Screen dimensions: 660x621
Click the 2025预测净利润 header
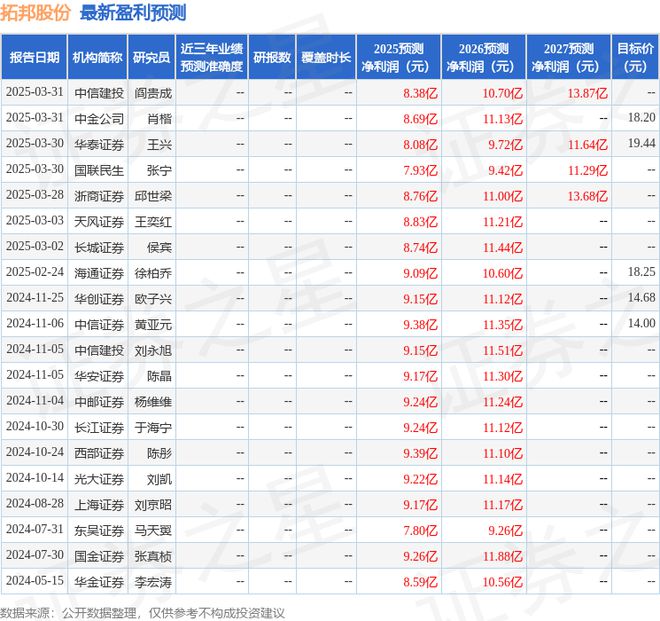point(399,57)
